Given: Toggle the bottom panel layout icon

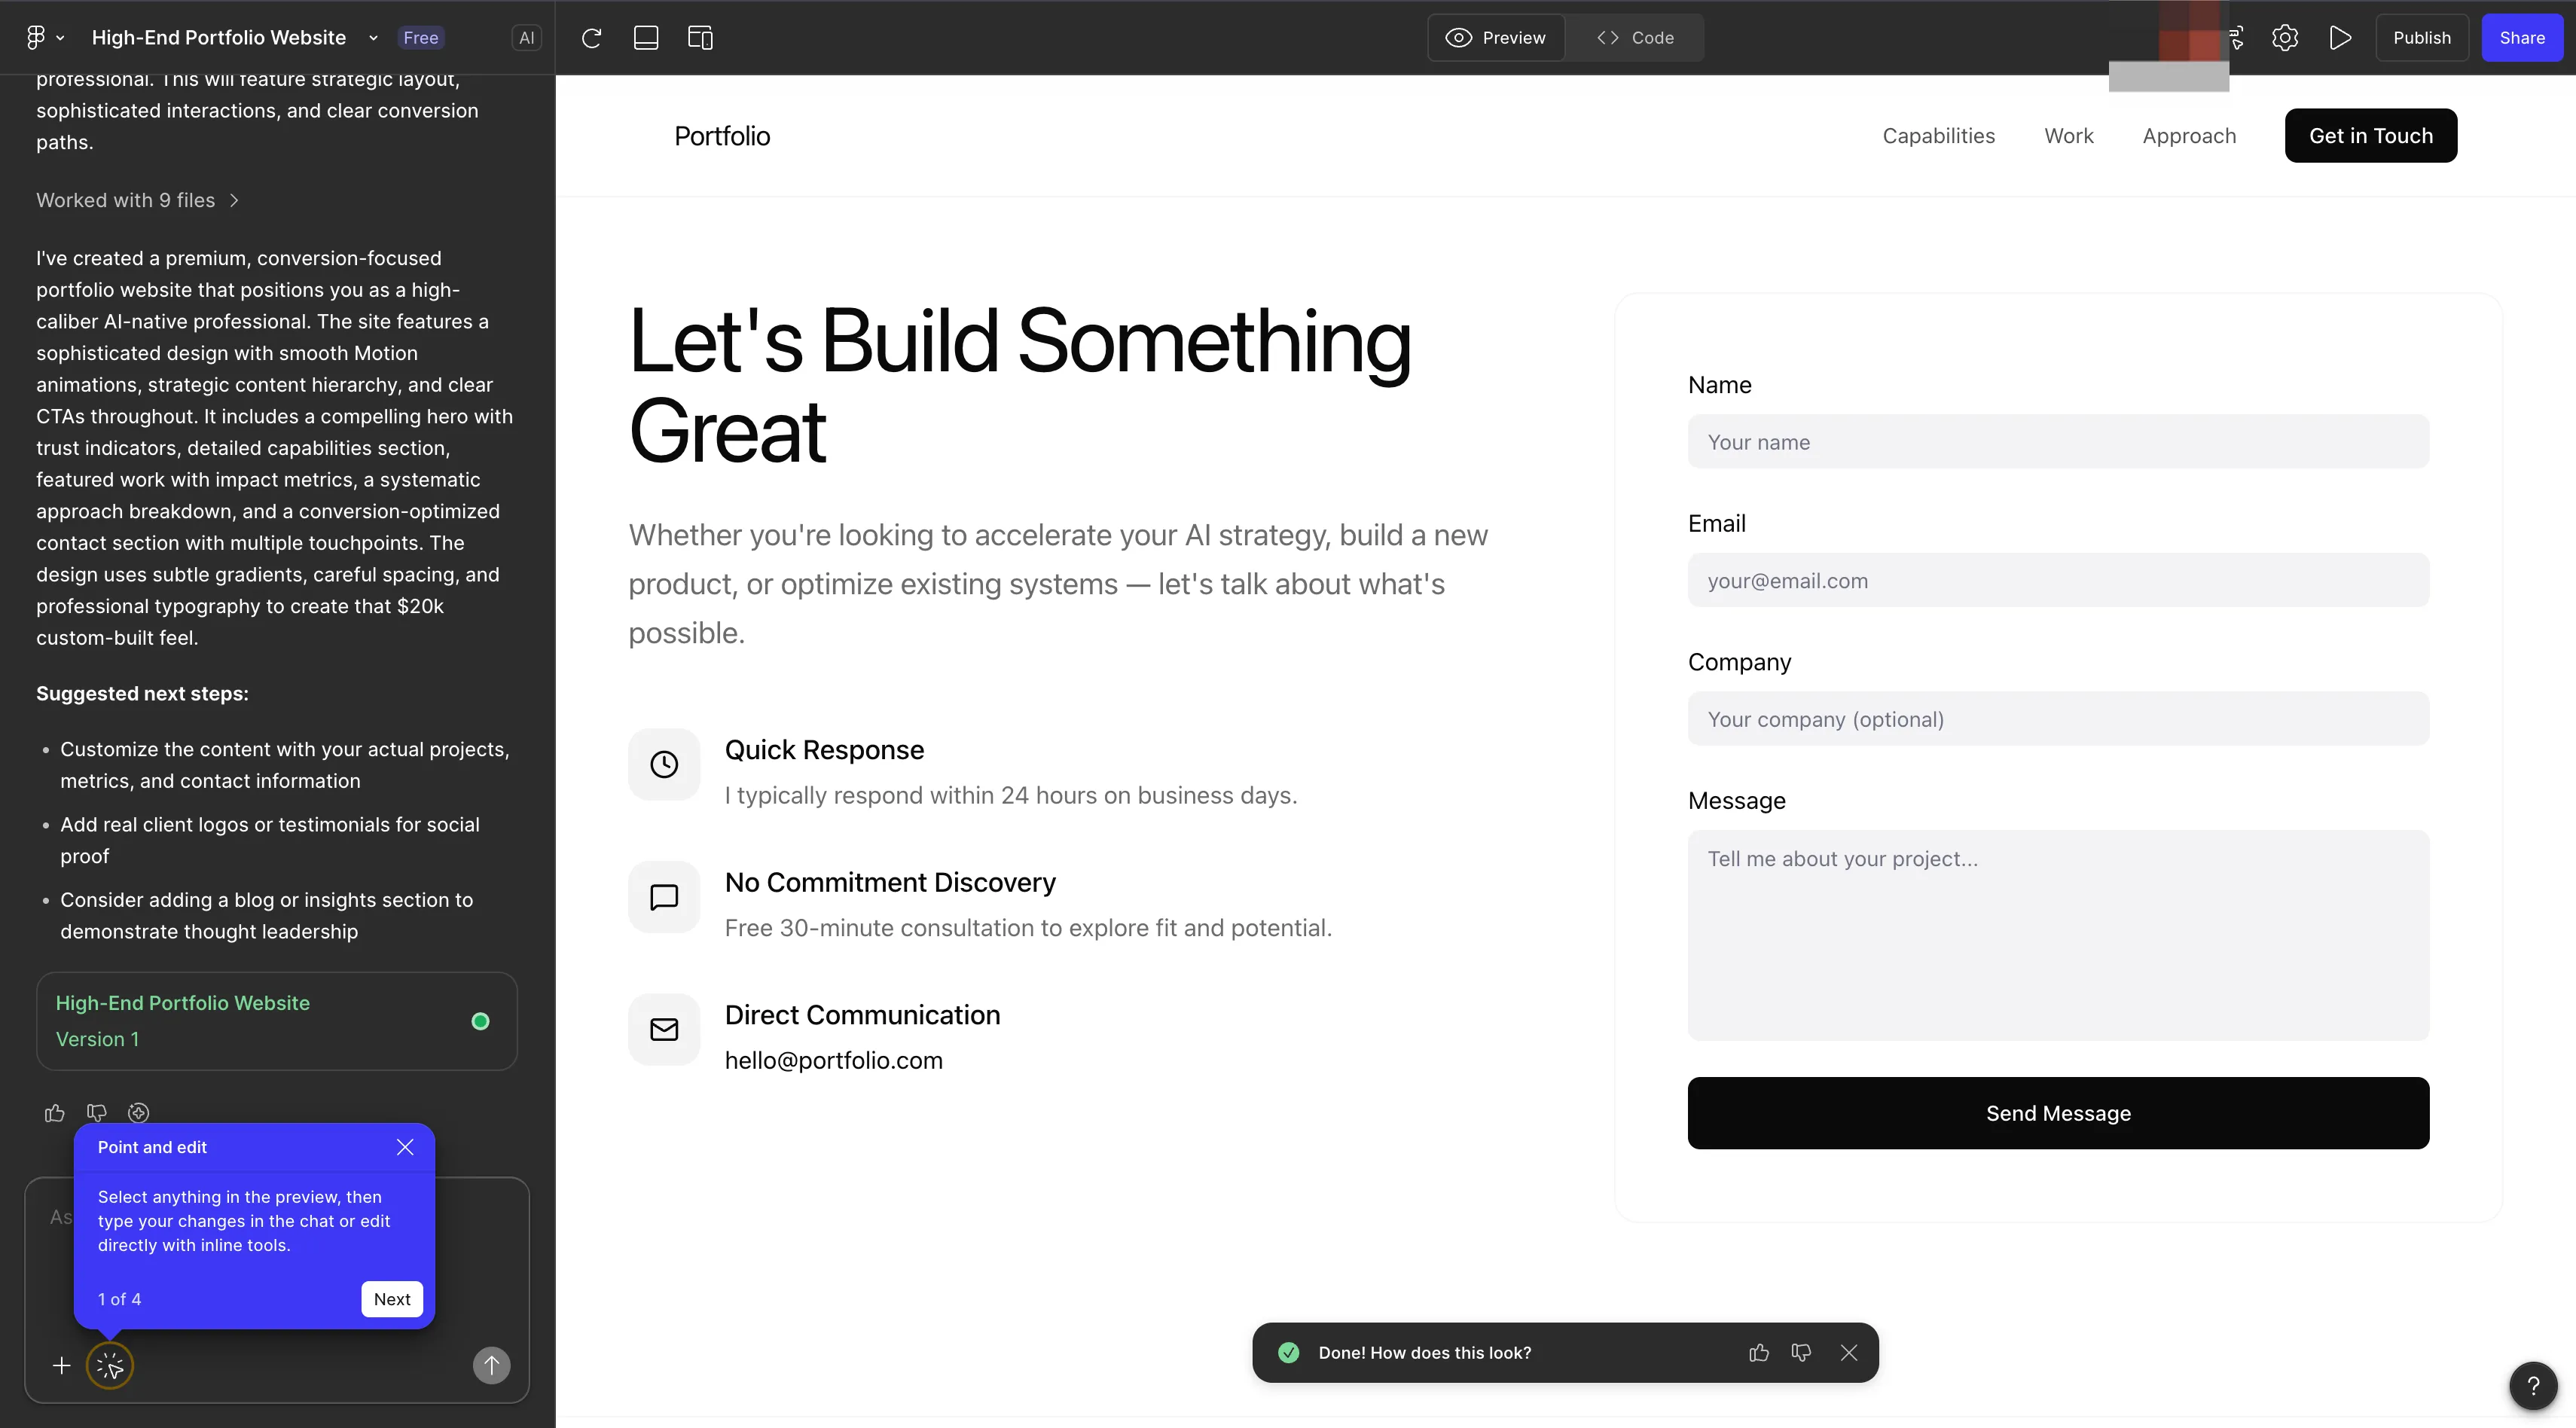Looking at the screenshot, I should pyautogui.click(x=646, y=38).
